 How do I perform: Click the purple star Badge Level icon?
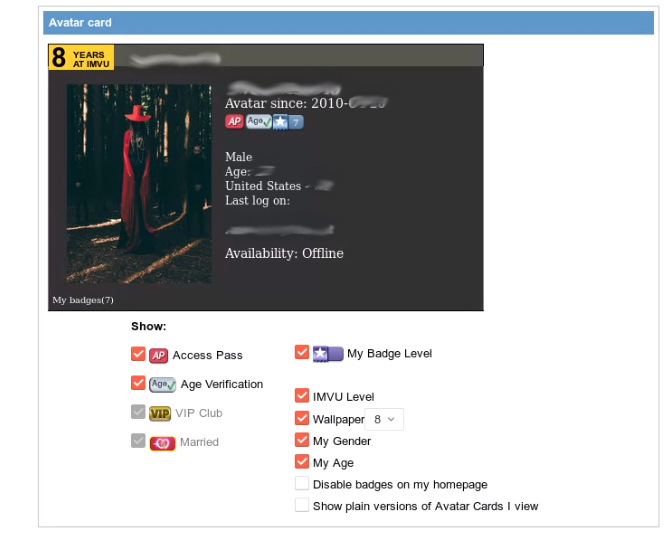[328, 354]
